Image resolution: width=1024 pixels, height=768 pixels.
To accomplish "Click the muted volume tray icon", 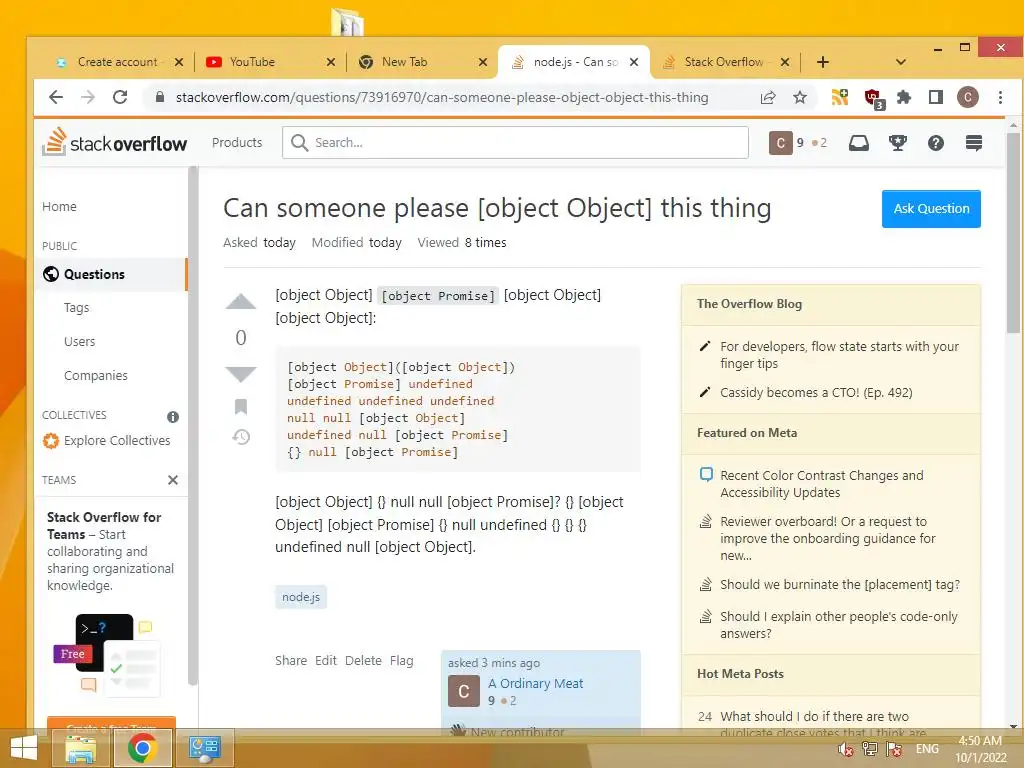I will [846, 749].
